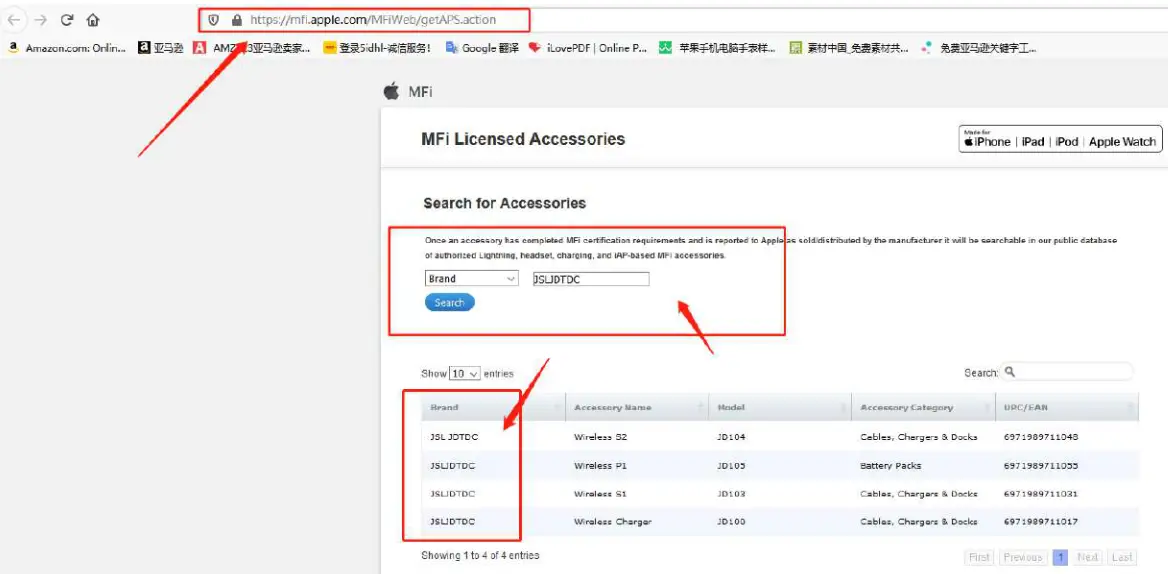This screenshot has height=574, width=1168.
Task: Open the Brand search-type dropdown
Action: pyautogui.click(x=472, y=278)
